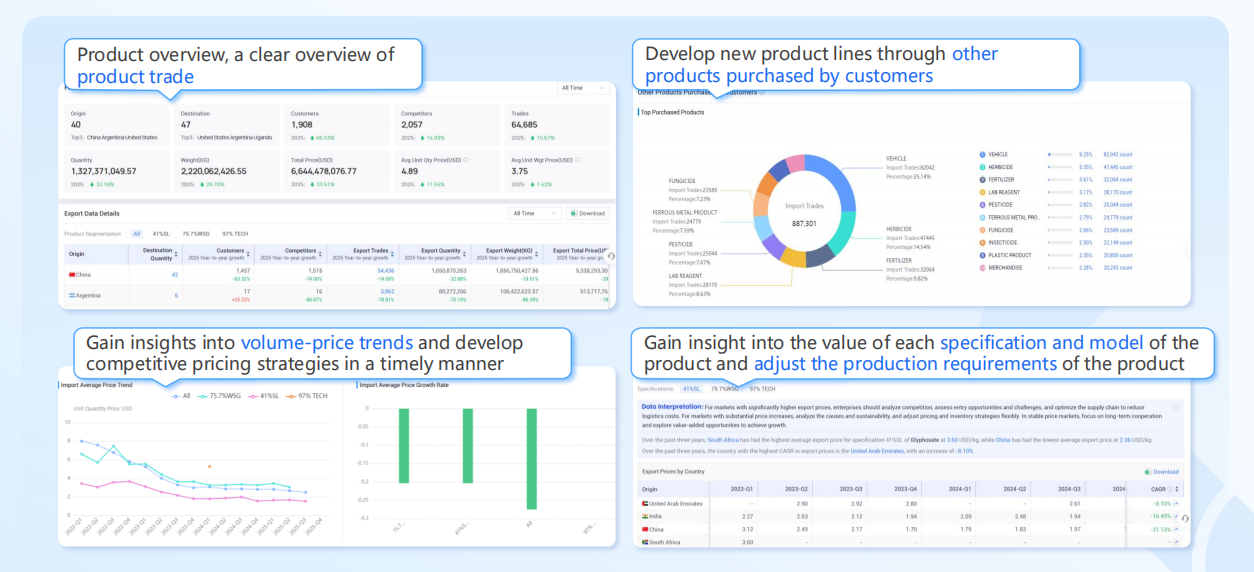This screenshot has width=1254, height=572.
Task: Click the sort arrows on Destination Quantity column
Action: 177,254
